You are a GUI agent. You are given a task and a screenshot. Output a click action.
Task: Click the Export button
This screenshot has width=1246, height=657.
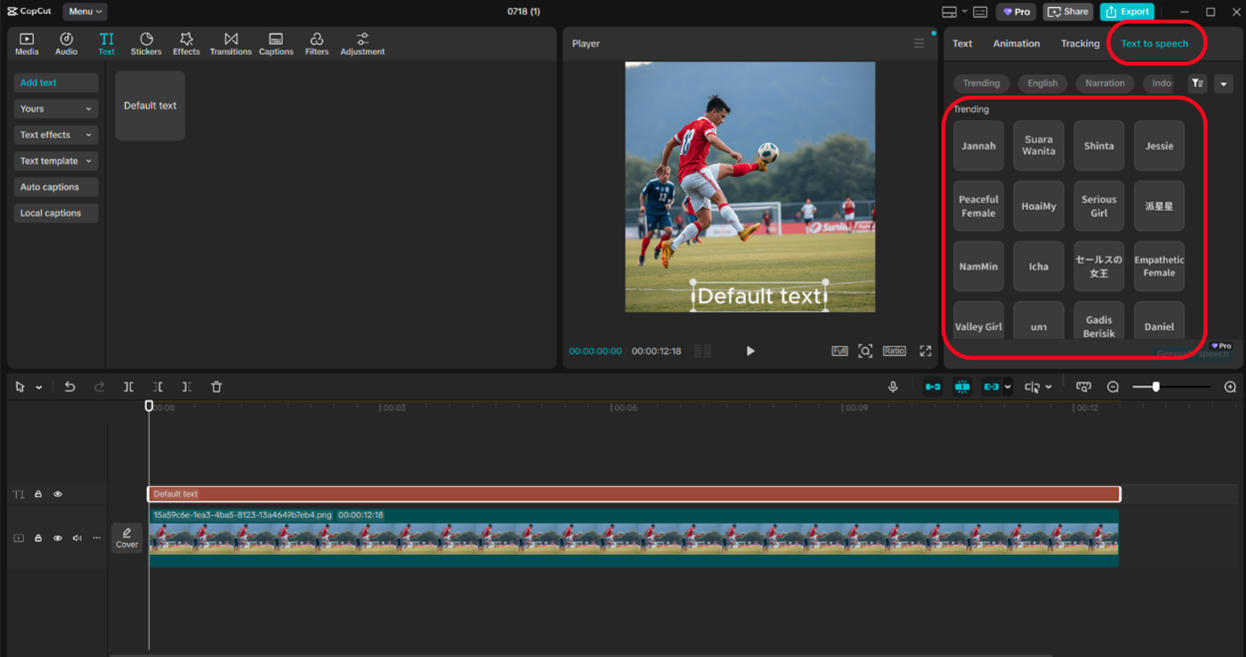click(x=1127, y=12)
